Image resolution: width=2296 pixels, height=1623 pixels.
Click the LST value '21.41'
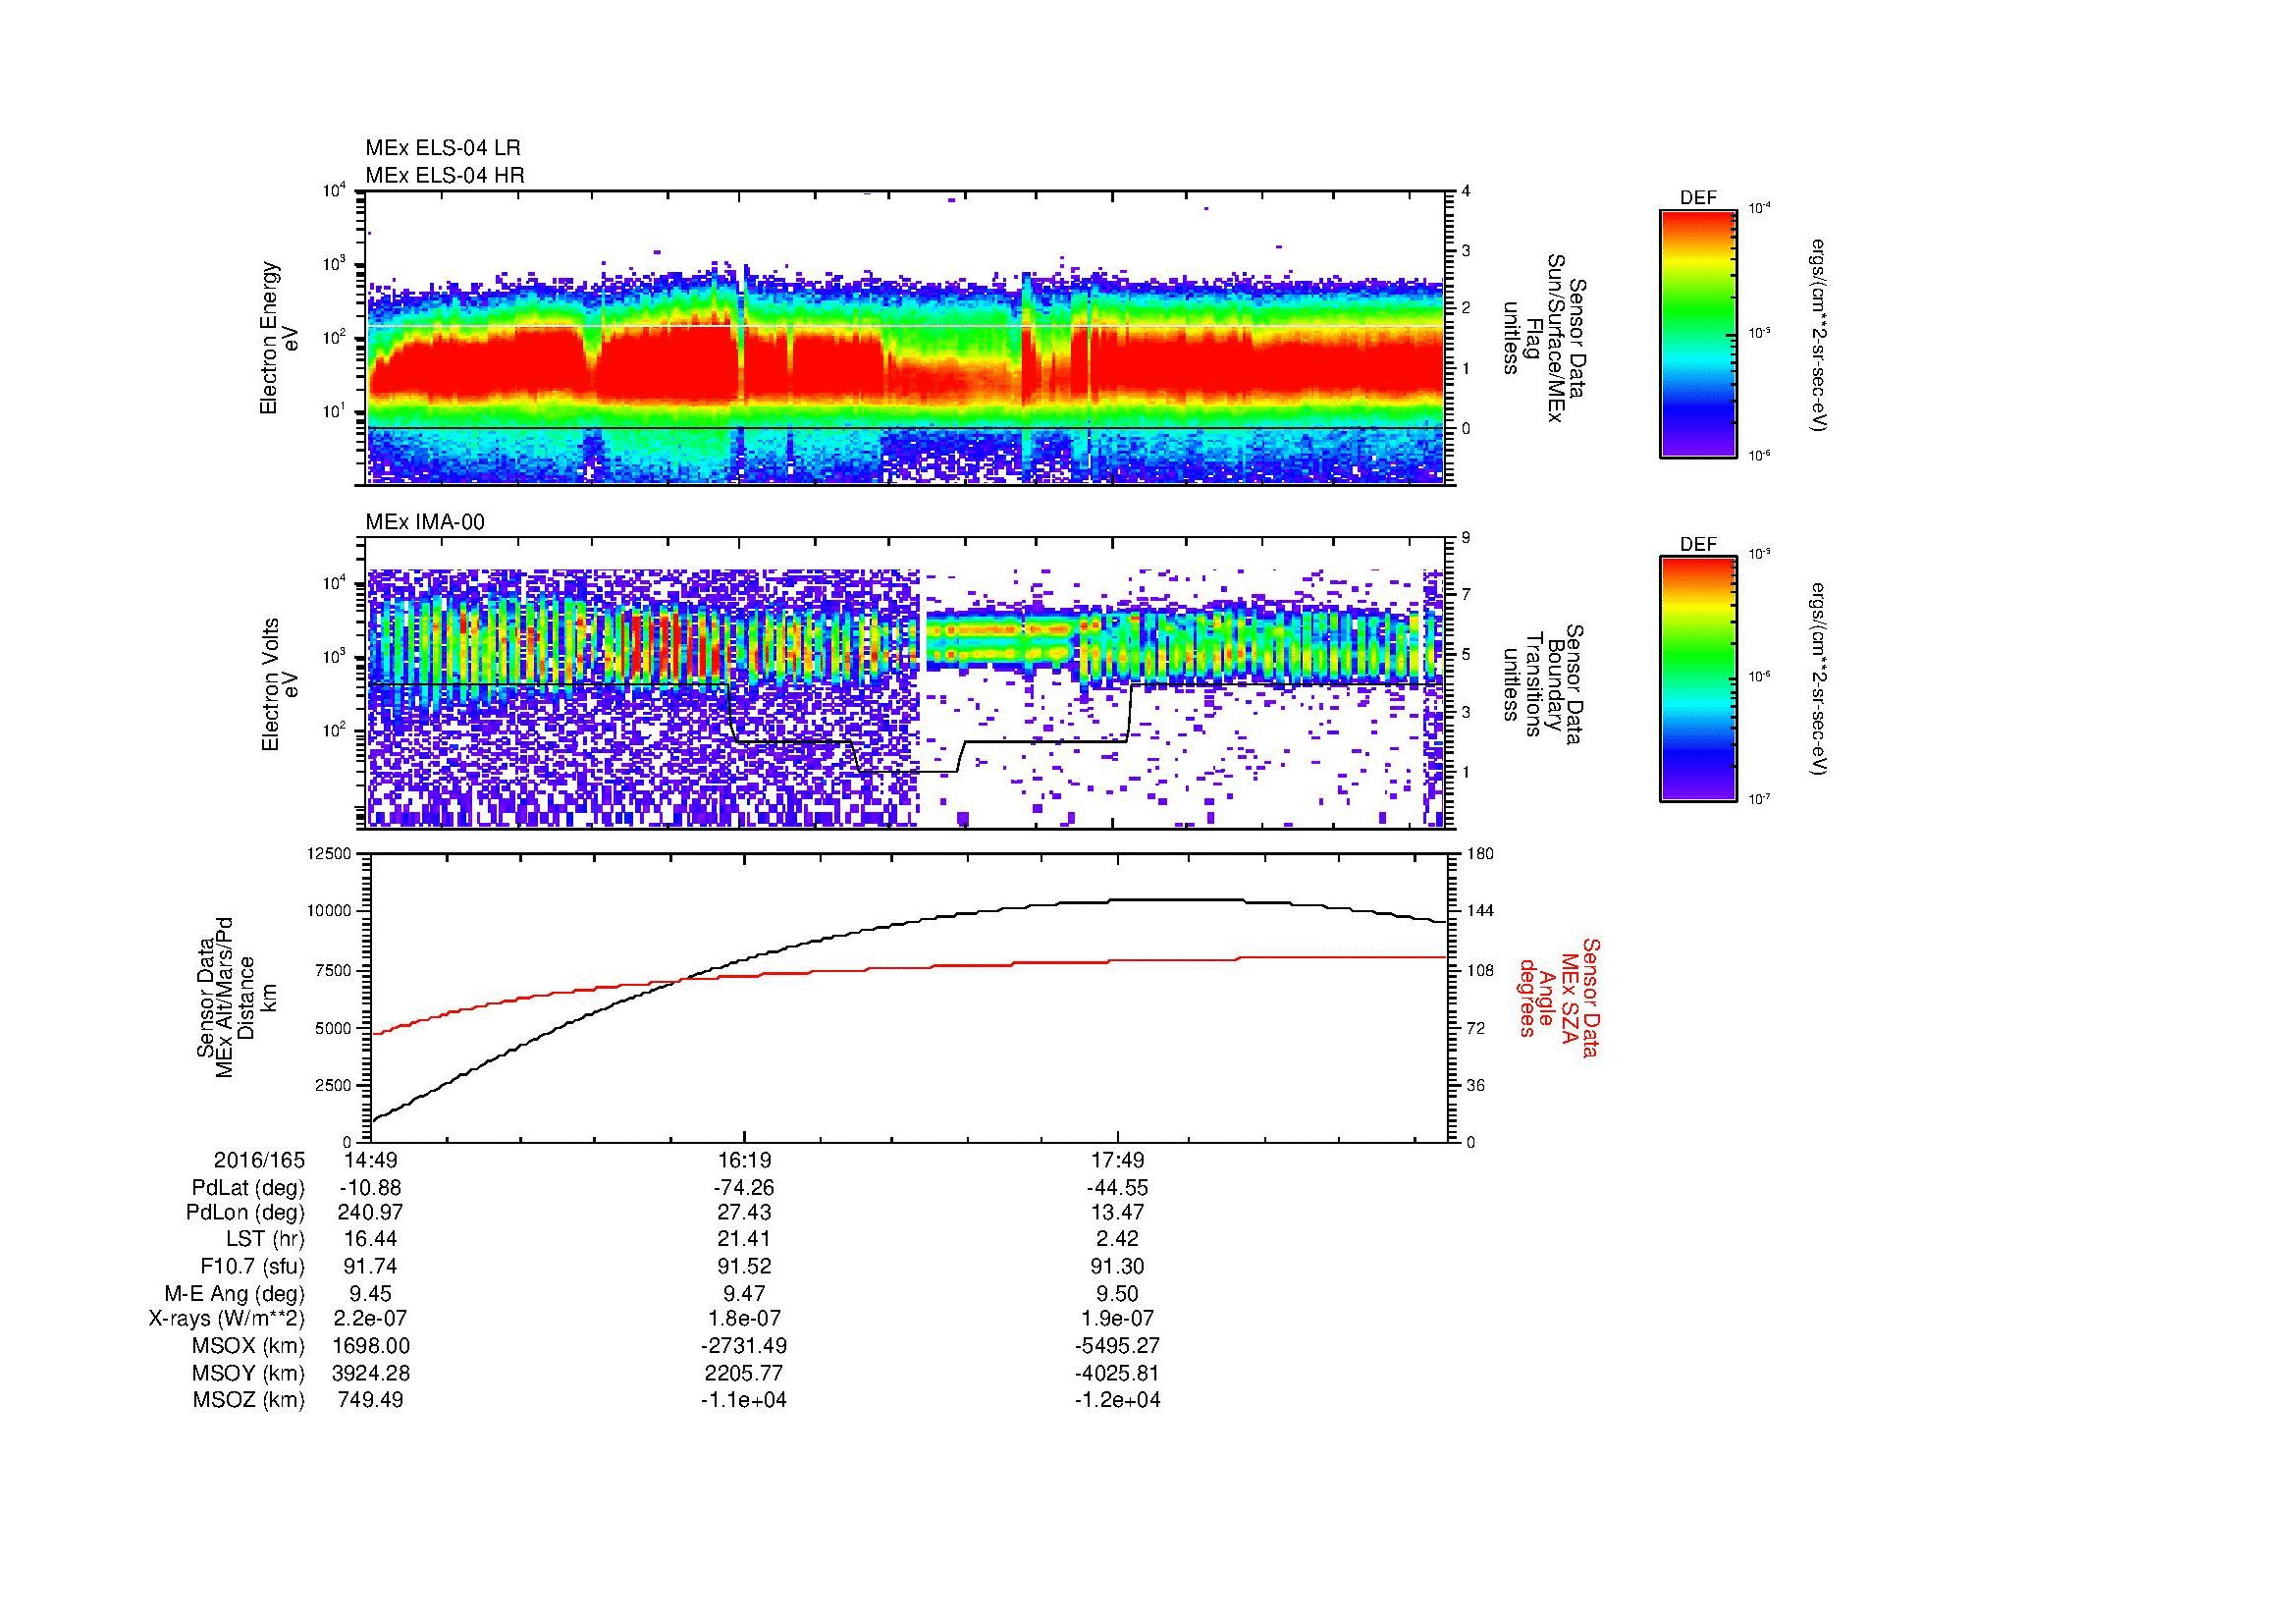click(744, 1239)
